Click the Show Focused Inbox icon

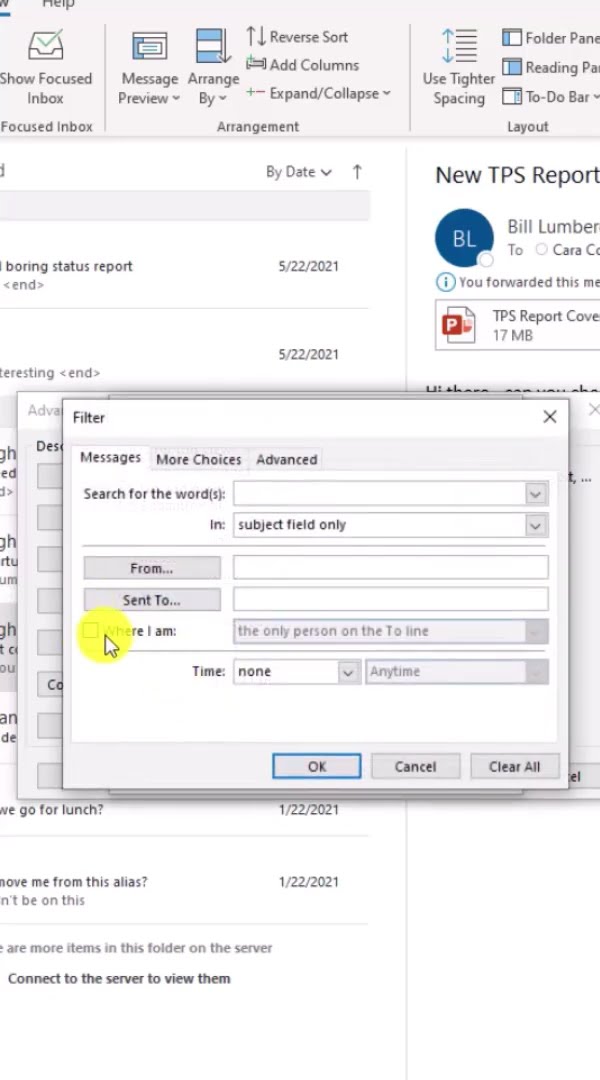(45, 45)
